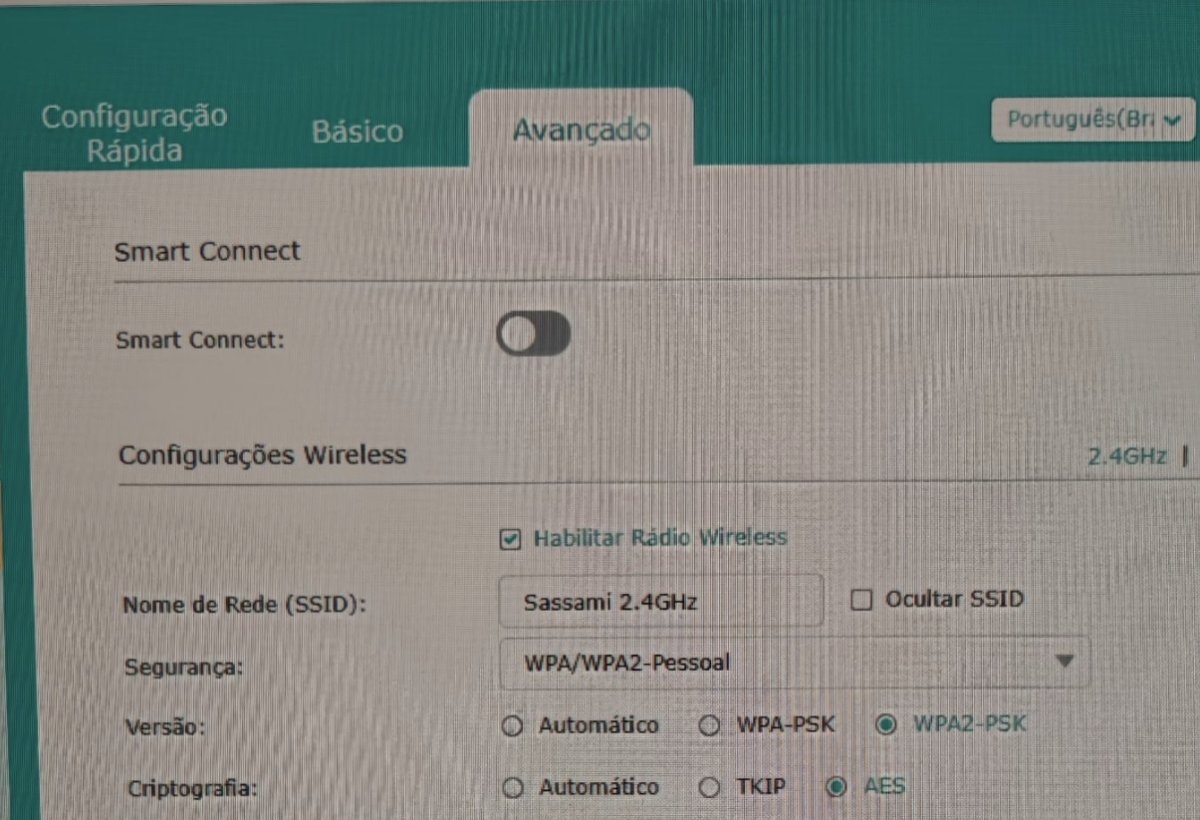Click the Nome de Rede SSID field
The width and height of the screenshot is (1200, 820).
(x=661, y=601)
